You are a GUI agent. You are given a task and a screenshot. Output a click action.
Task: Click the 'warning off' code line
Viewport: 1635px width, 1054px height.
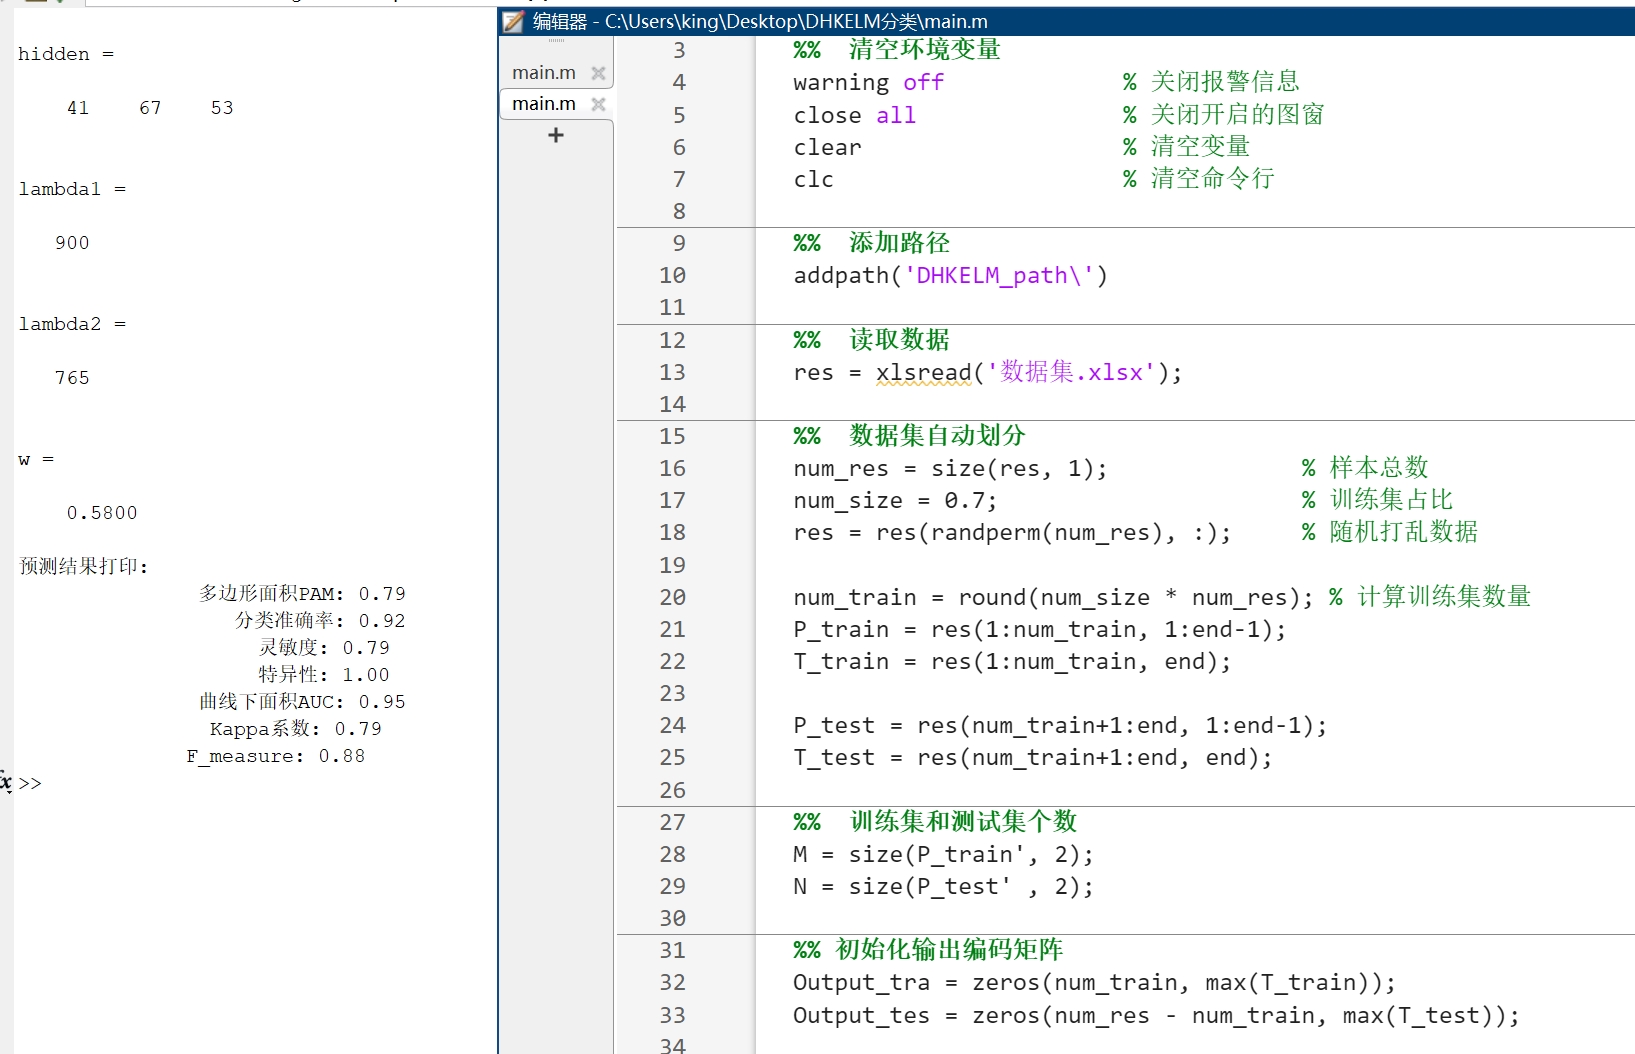868,83
